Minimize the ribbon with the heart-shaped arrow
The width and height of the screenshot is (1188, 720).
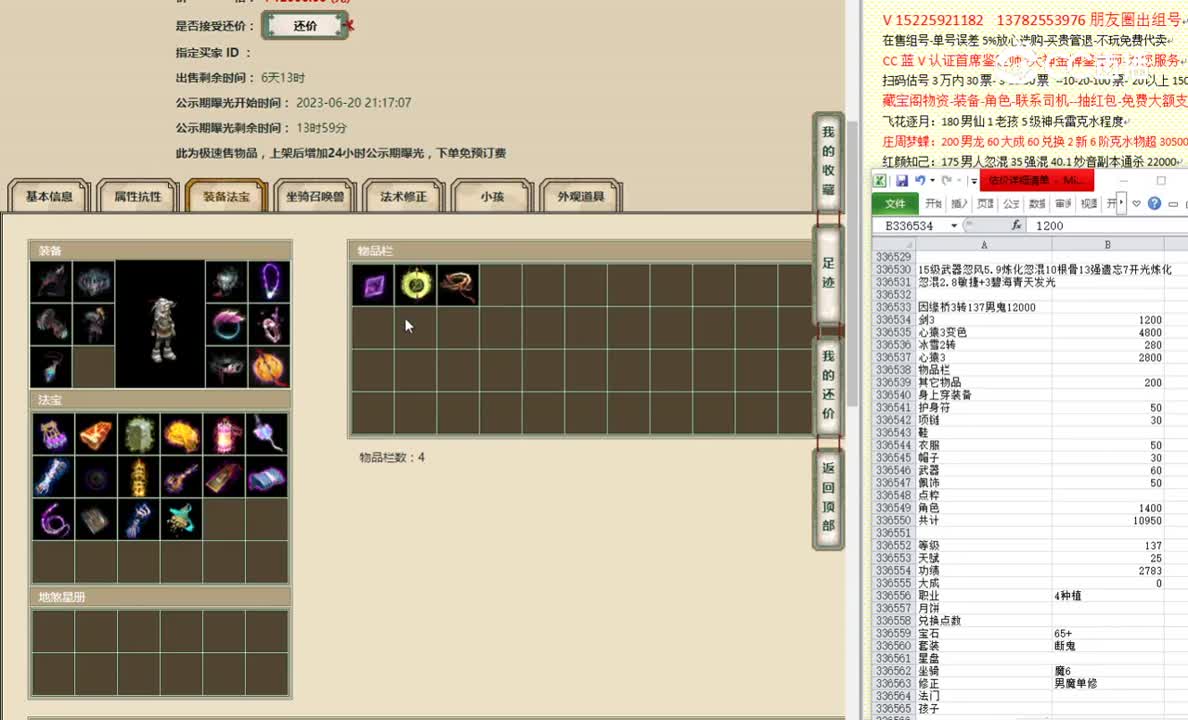(x=1136, y=203)
